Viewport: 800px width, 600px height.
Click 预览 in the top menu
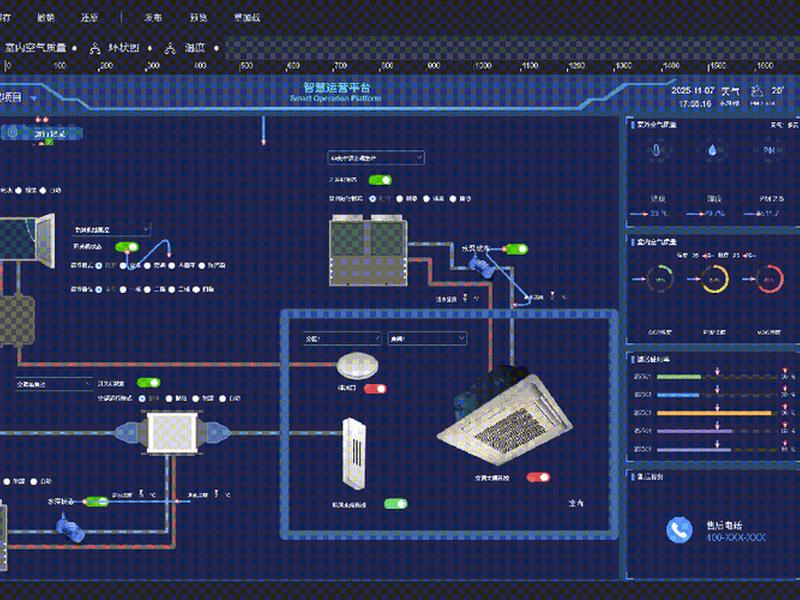[x=198, y=17]
